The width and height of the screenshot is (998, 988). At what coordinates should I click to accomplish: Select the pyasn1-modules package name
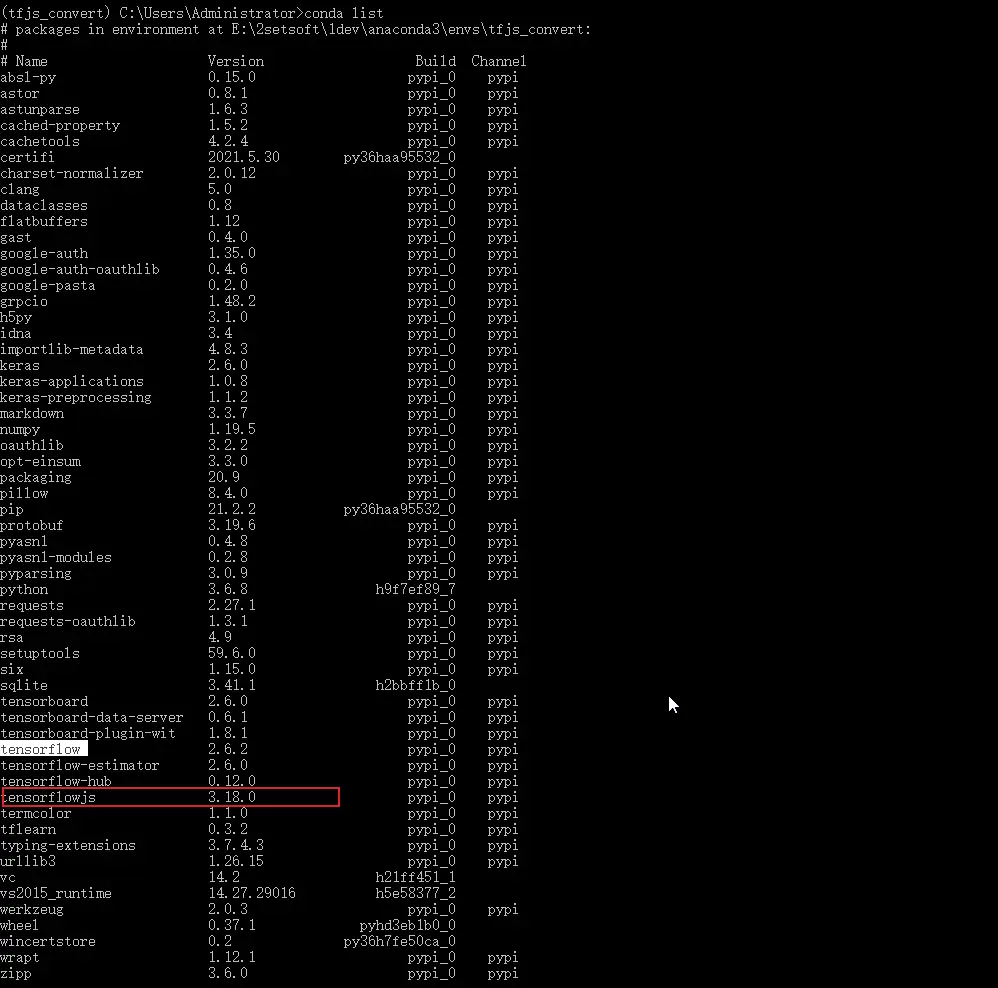point(56,558)
